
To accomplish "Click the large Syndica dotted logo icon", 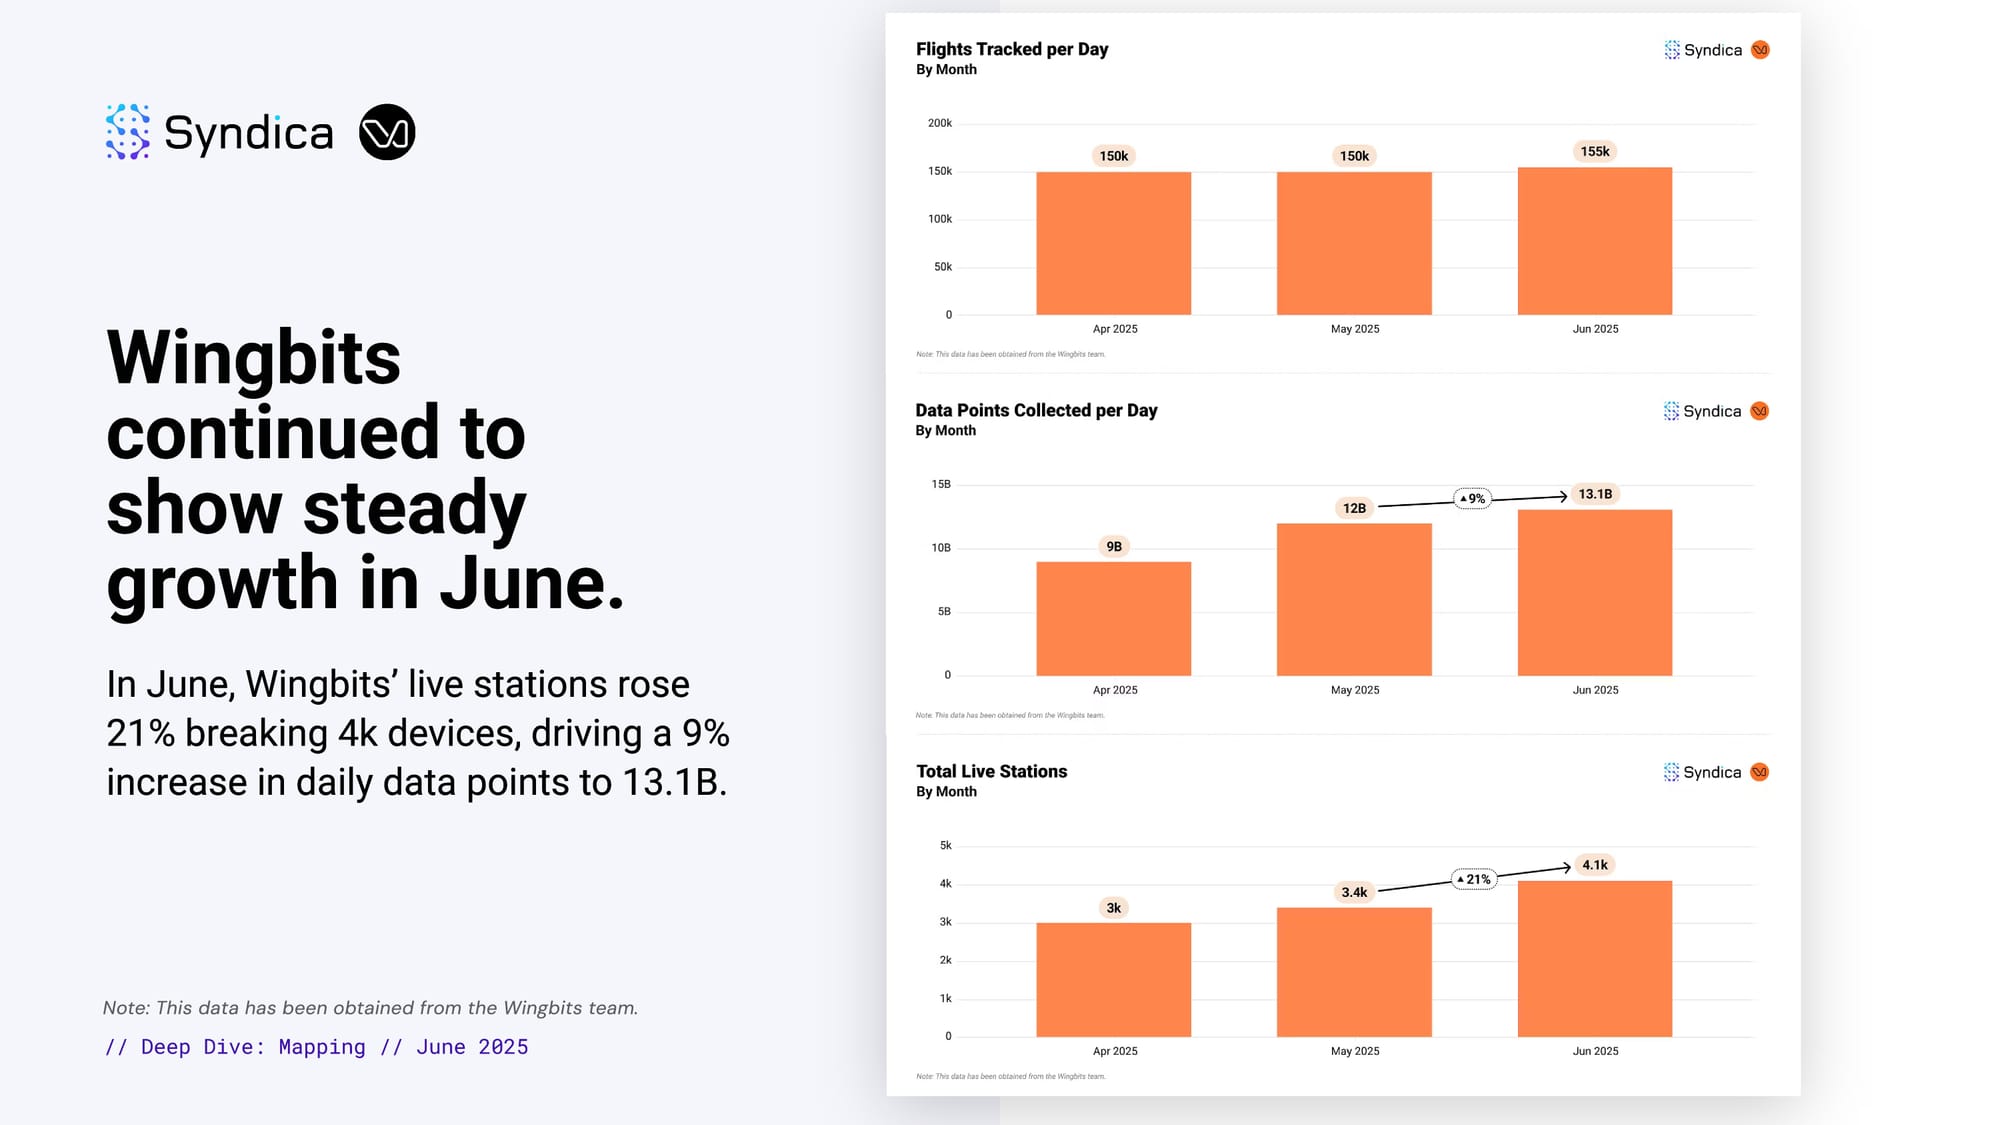I will click(x=128, y=132).
